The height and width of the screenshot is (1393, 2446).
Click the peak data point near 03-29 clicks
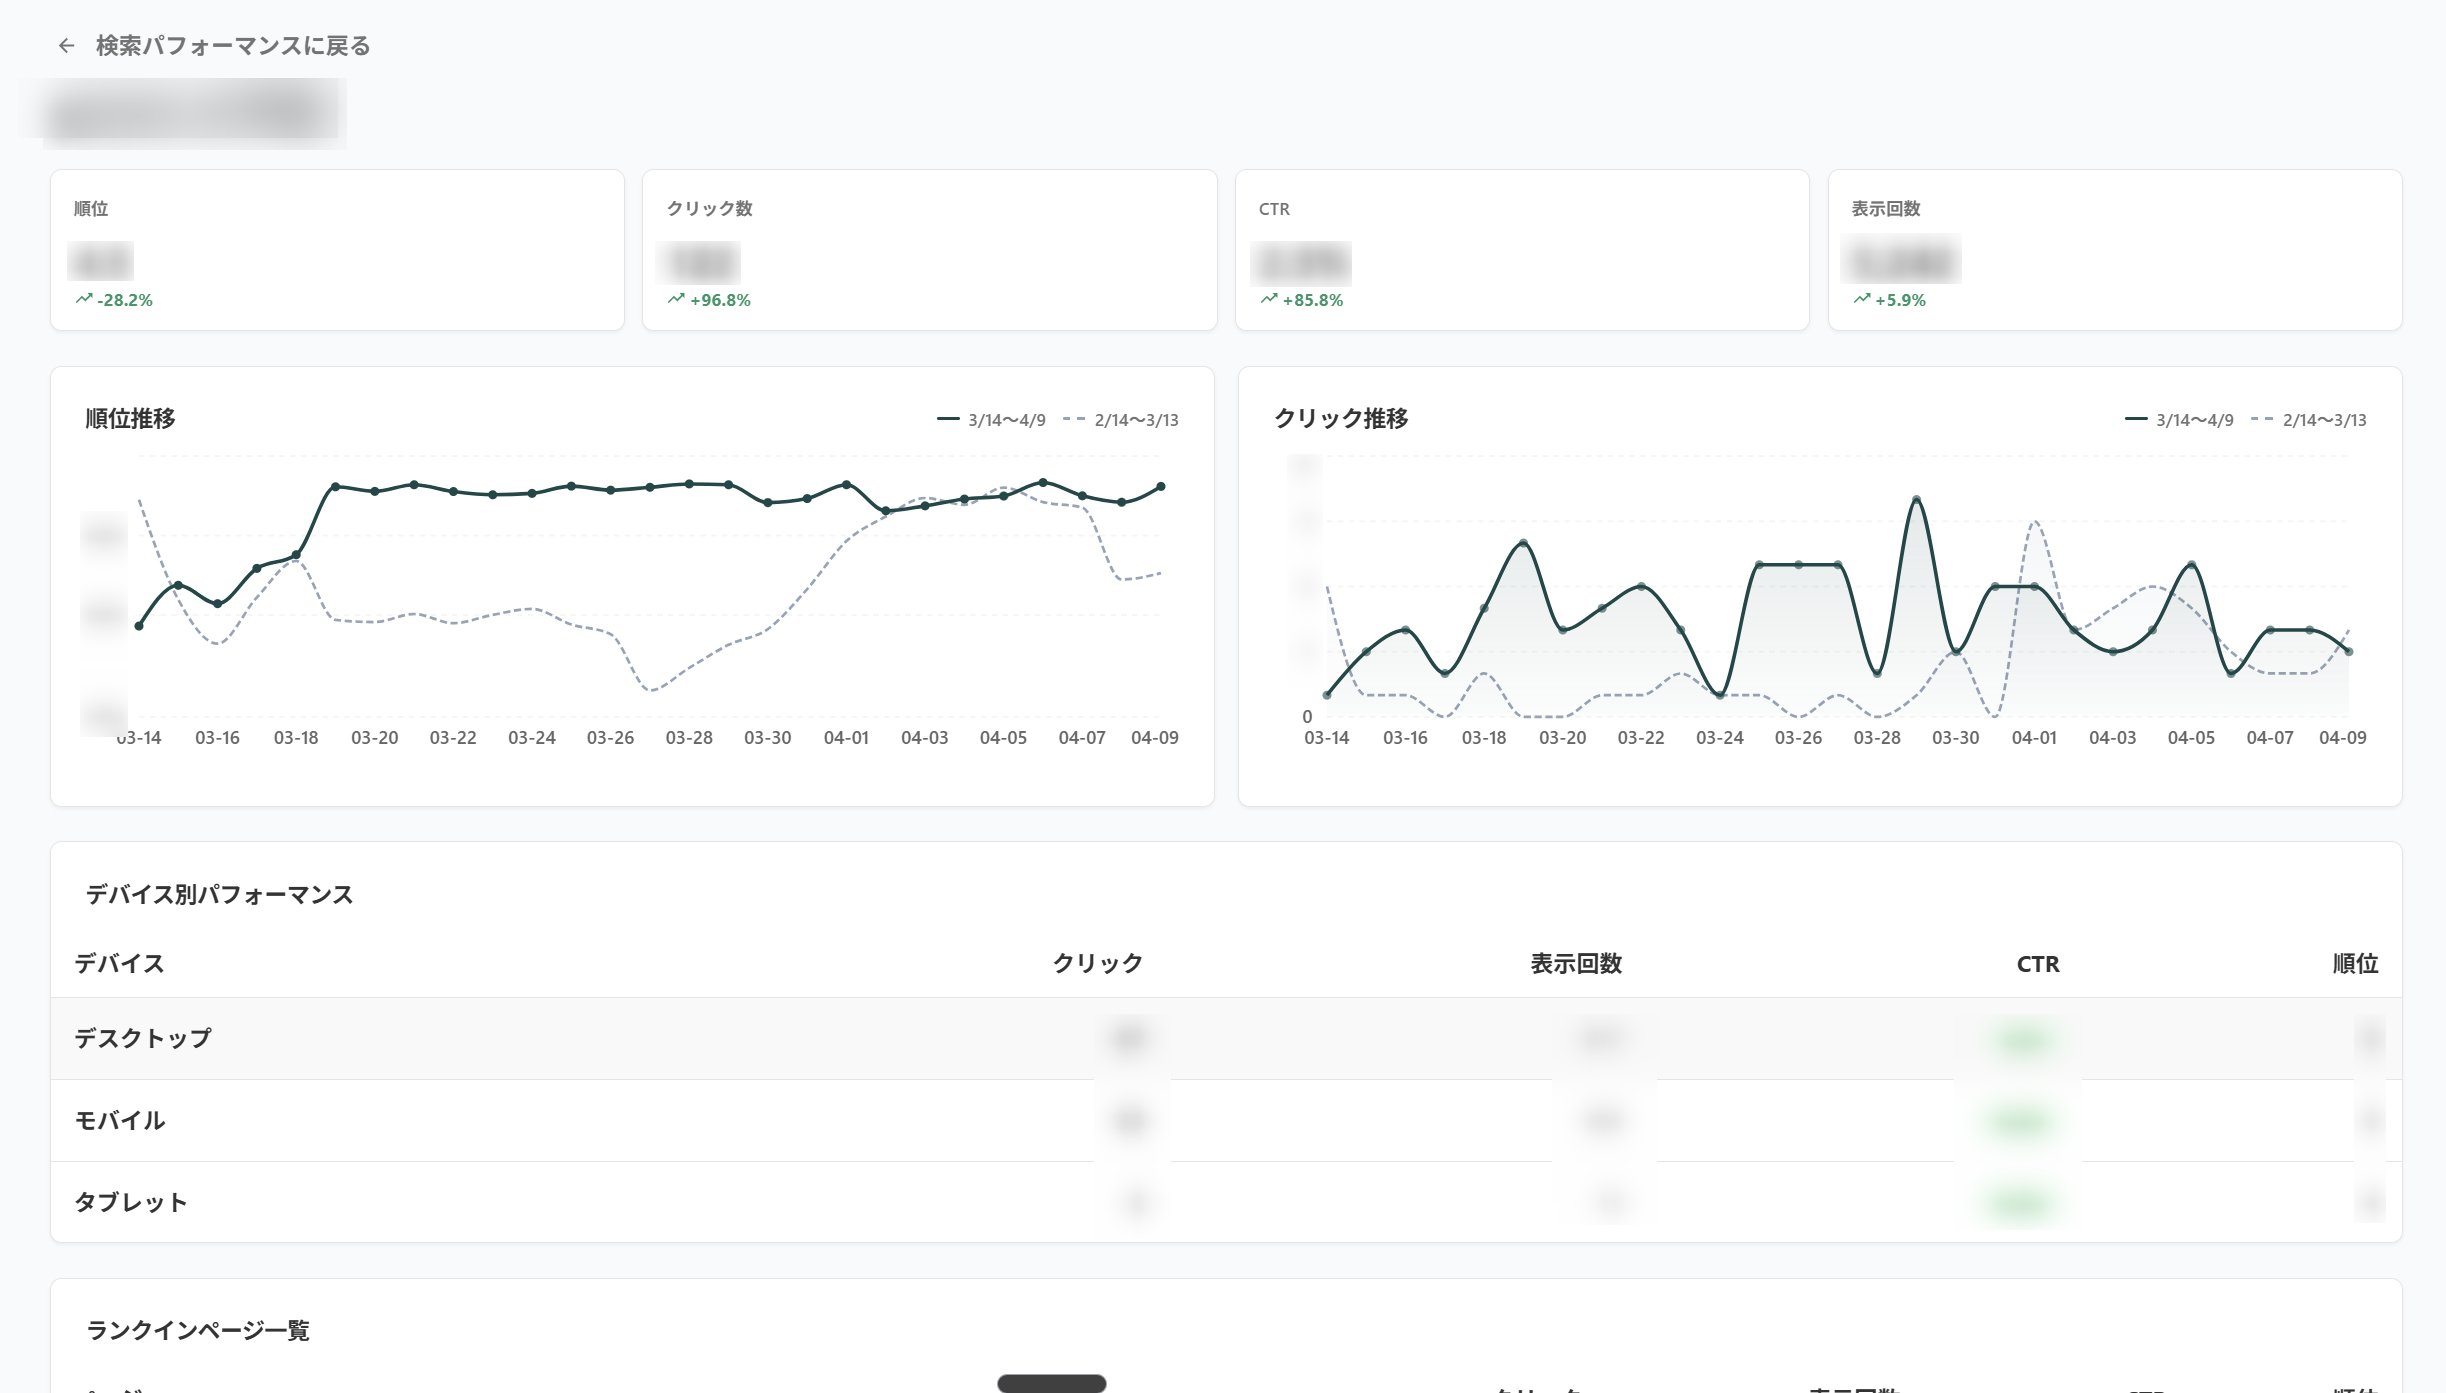(x=1916, y=499)
